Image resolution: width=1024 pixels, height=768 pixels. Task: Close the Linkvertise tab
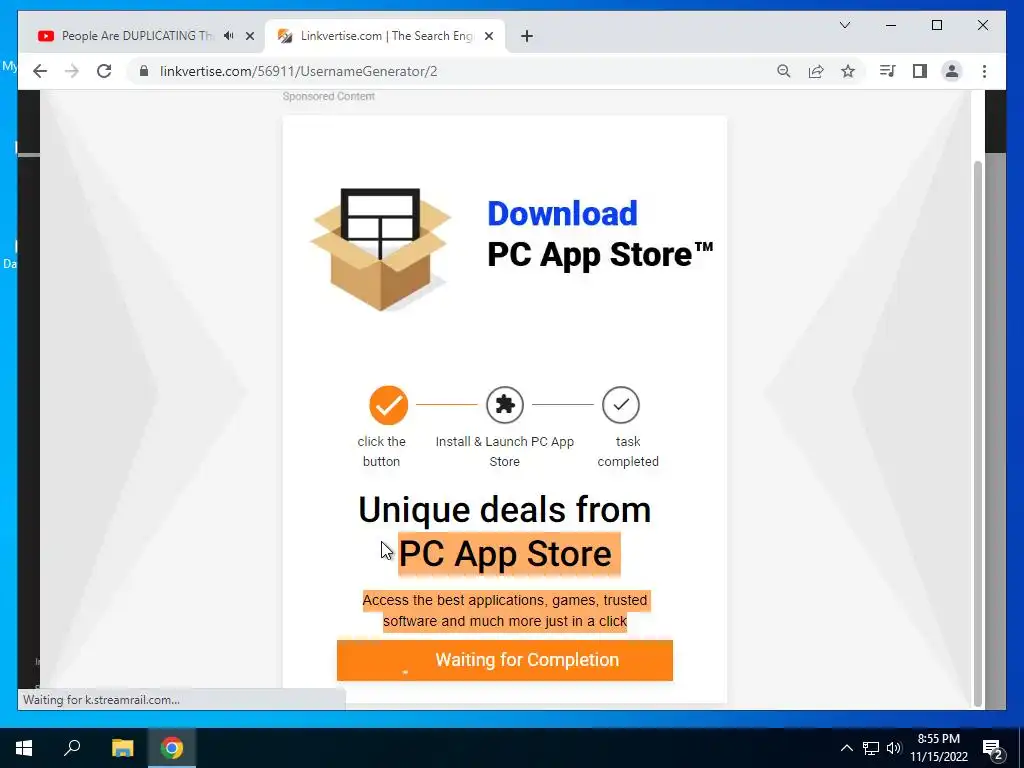[488, 36]
